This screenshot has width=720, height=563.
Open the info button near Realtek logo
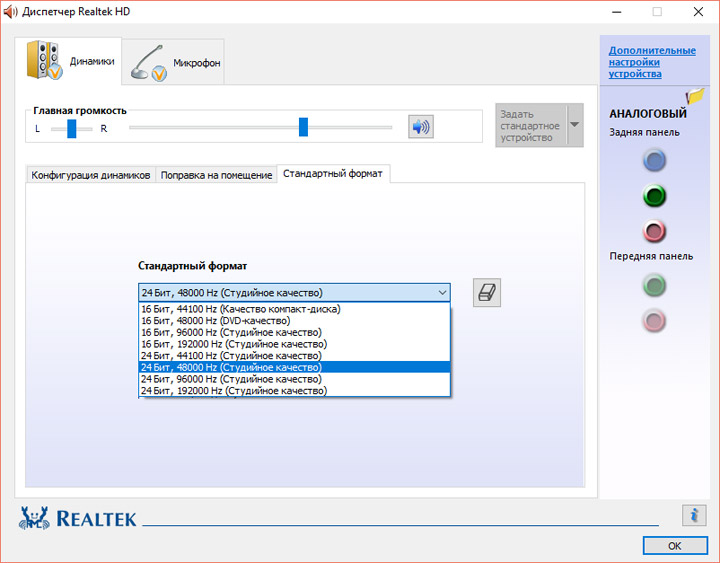click(694, 515)
